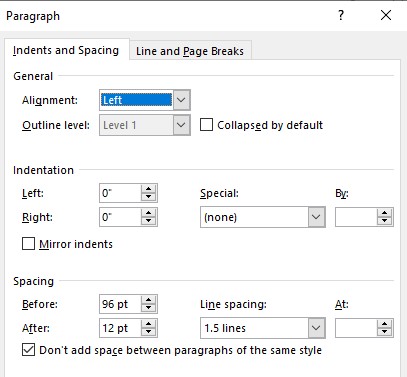
Task: Decrease the Before spacing value
Action: pos(149,308)
